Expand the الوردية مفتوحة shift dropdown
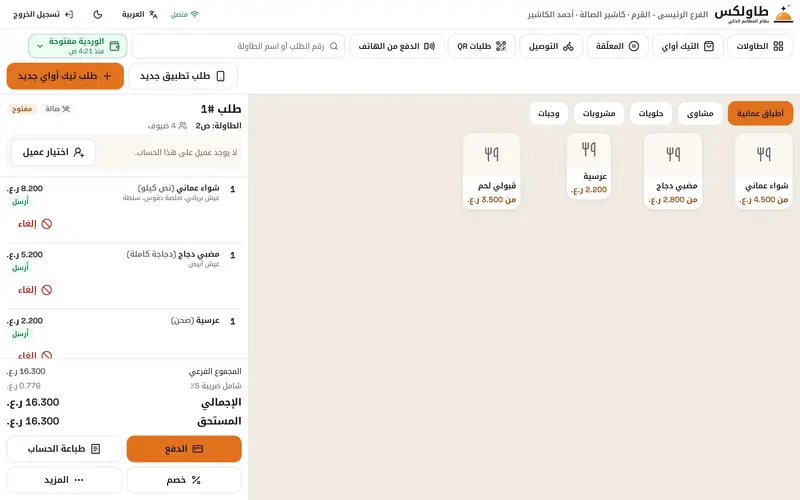 pos(78,46)
